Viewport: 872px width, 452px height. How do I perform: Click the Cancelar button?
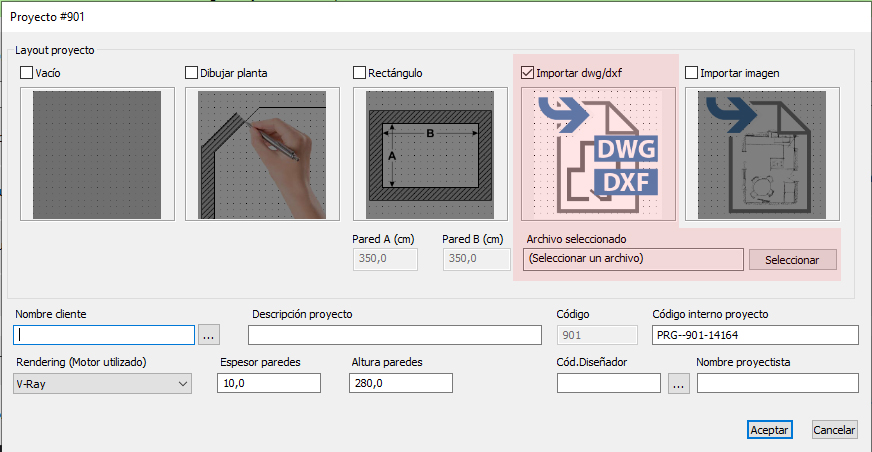[834, 430]
